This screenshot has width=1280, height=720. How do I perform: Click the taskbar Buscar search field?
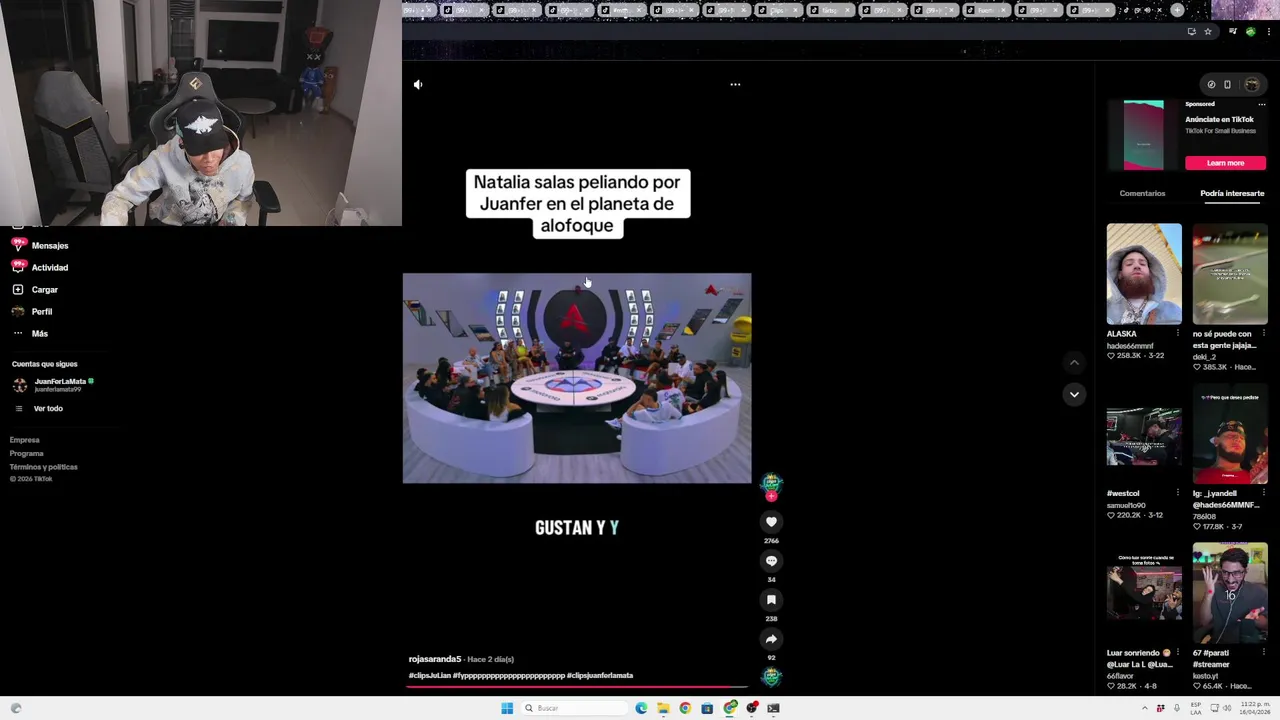573,708
